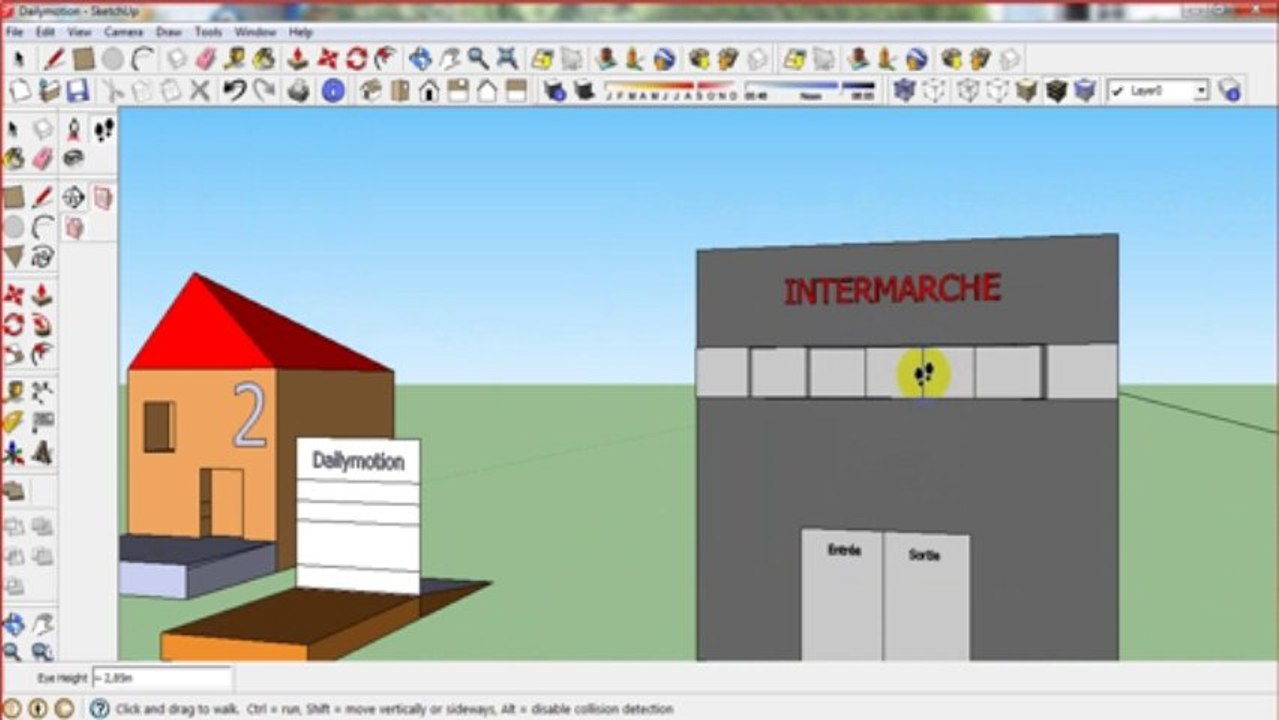
Task: Click the Entrée door on the store
Action: tap(842, 594)
